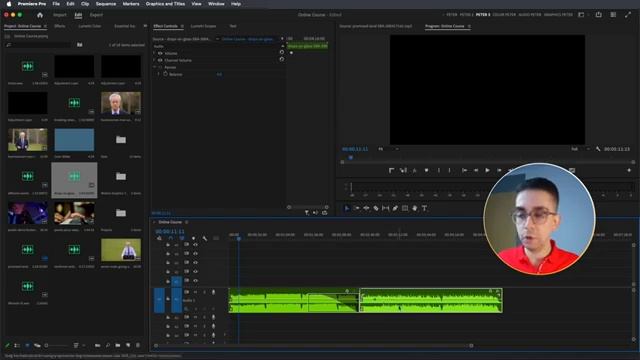Toggle snap magnet in timeline
Screen dimensions: 640x360
[171, 238]
